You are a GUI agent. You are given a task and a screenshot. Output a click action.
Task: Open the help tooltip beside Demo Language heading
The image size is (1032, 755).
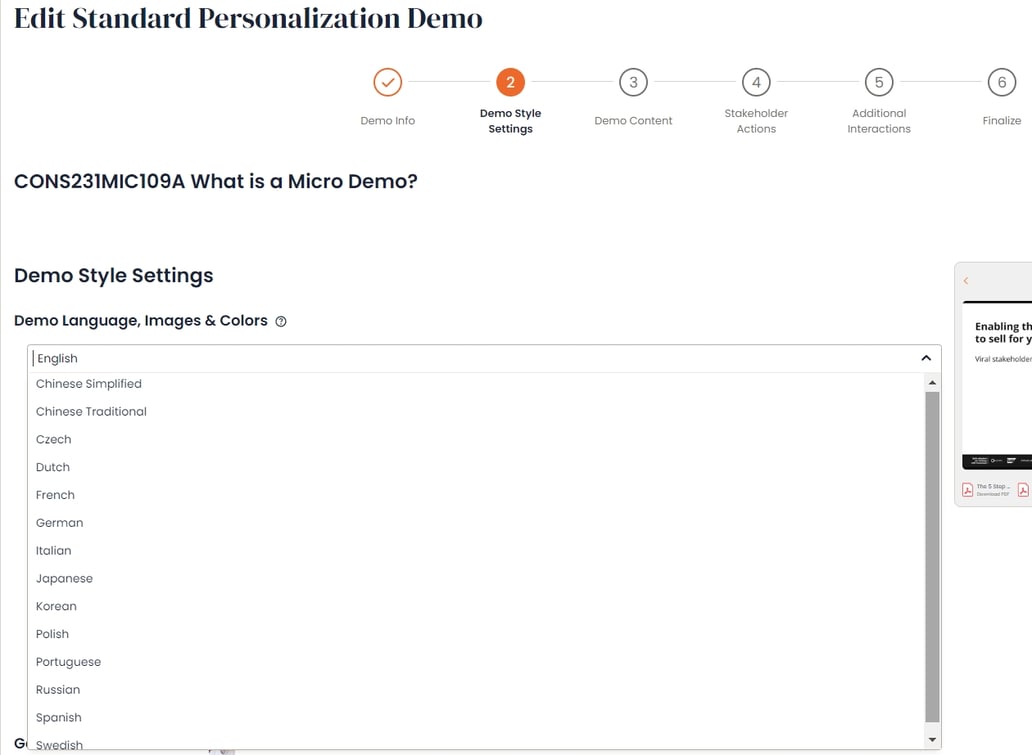(280, 321)
